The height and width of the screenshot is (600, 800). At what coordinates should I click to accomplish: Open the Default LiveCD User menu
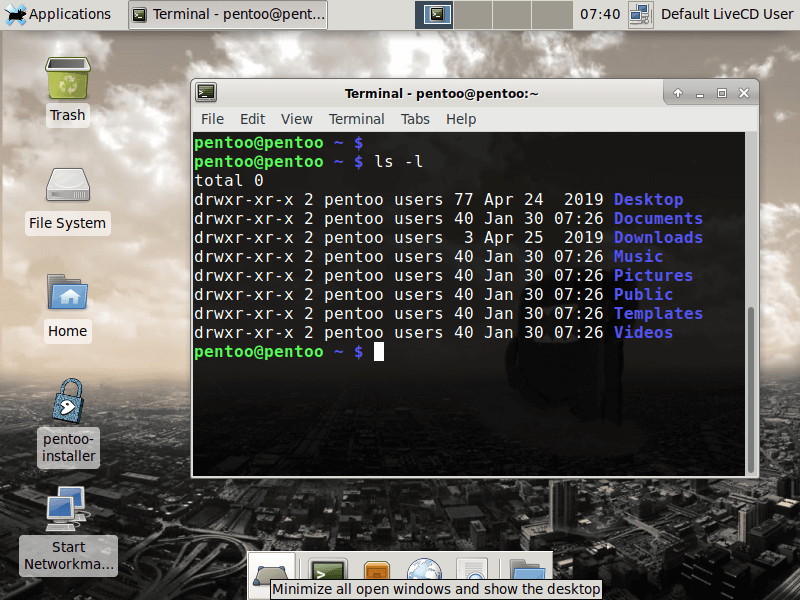[727, 14]
